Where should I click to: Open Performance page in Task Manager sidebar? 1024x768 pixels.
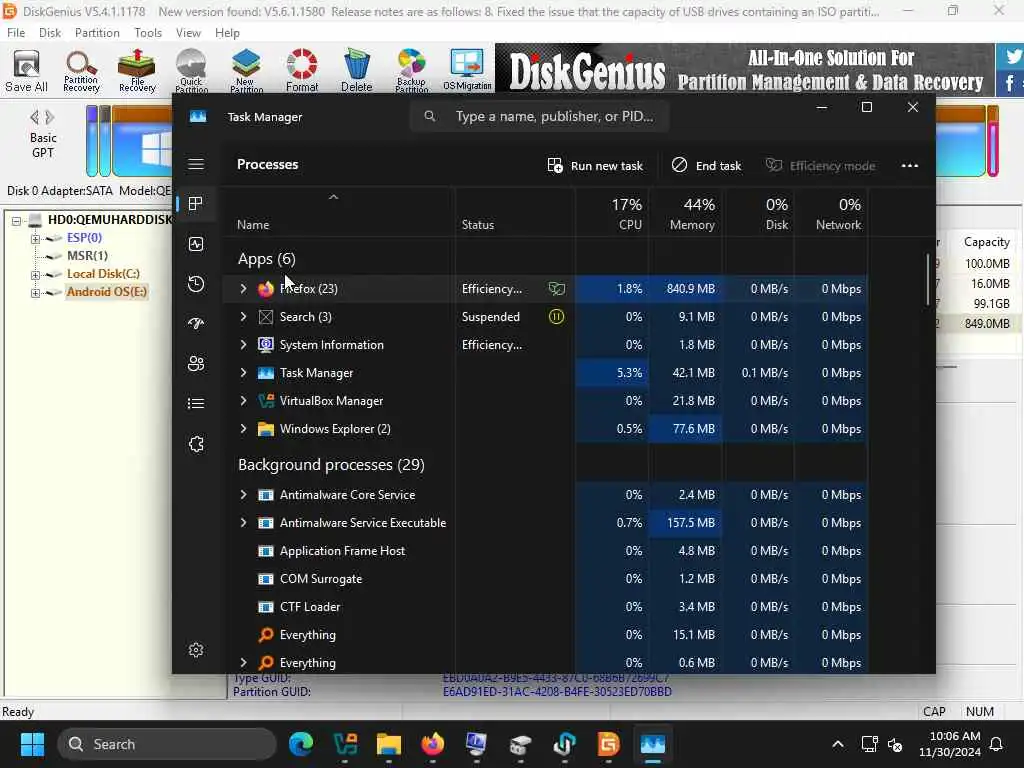click(196, 244)
